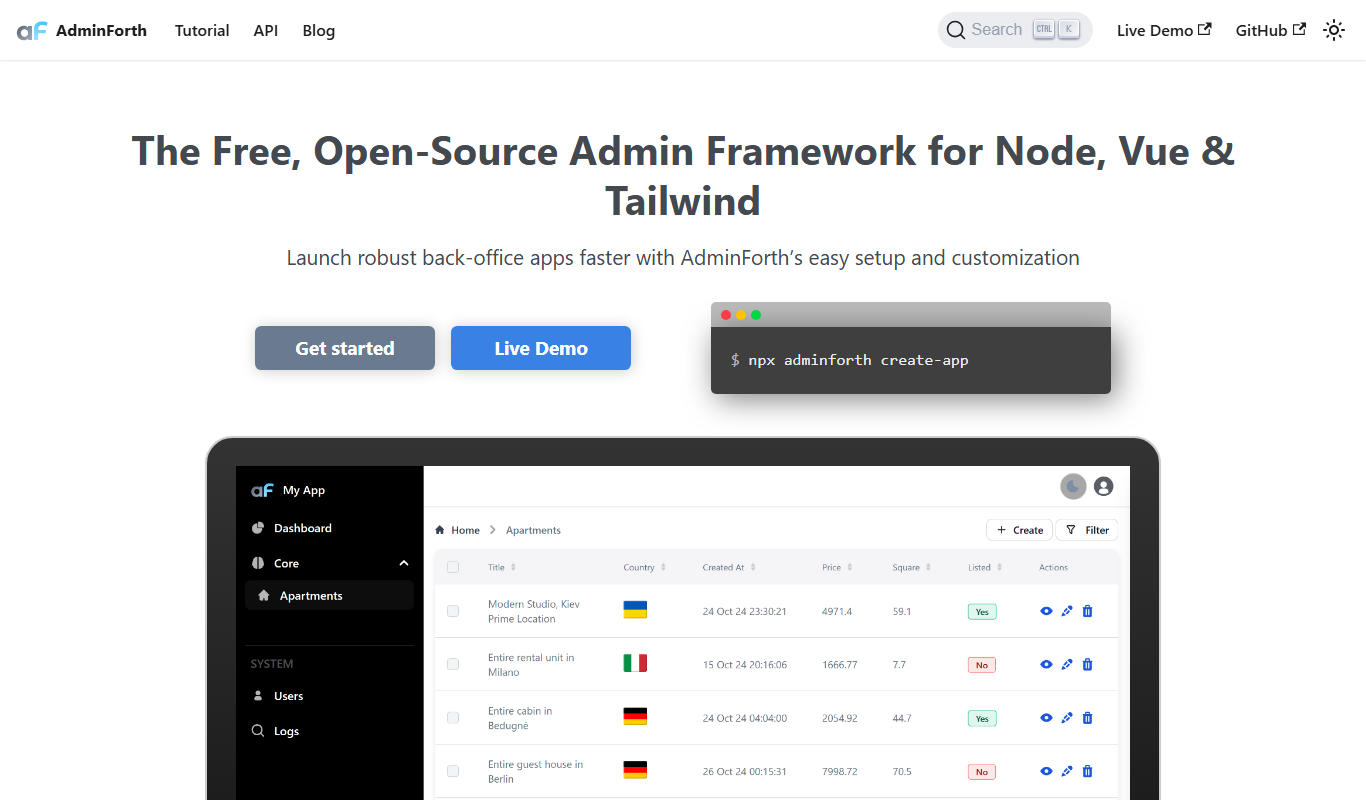Click the Filter button
The image size is (1366, 800).
[x=1088, y=530]
